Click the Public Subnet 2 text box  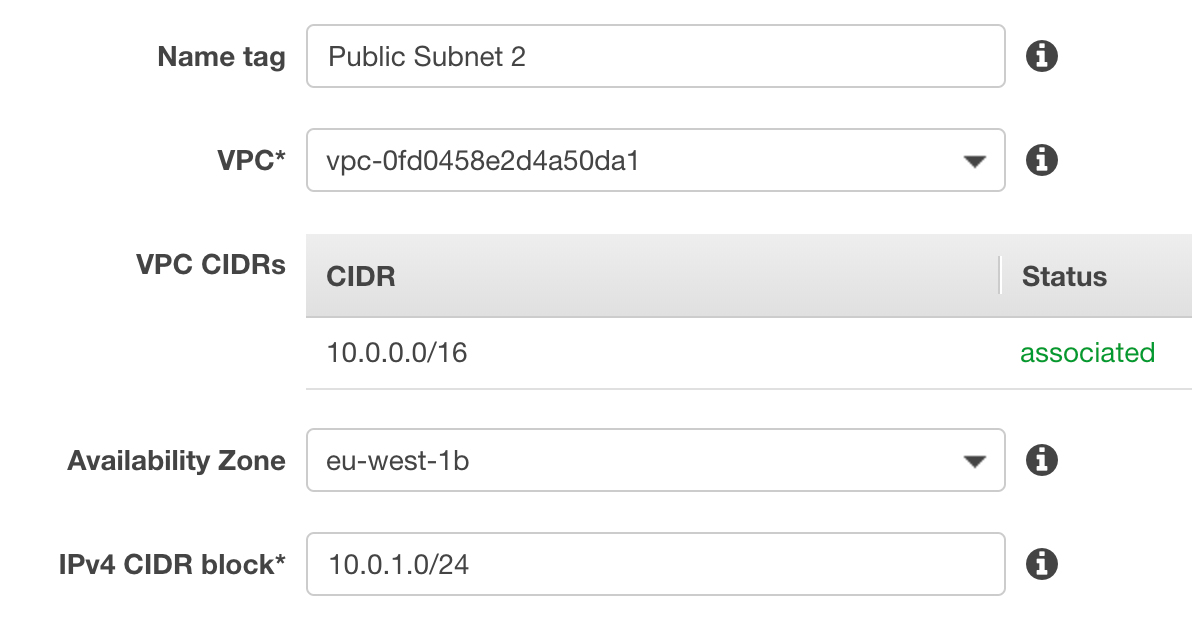click(x=655, y=56)
